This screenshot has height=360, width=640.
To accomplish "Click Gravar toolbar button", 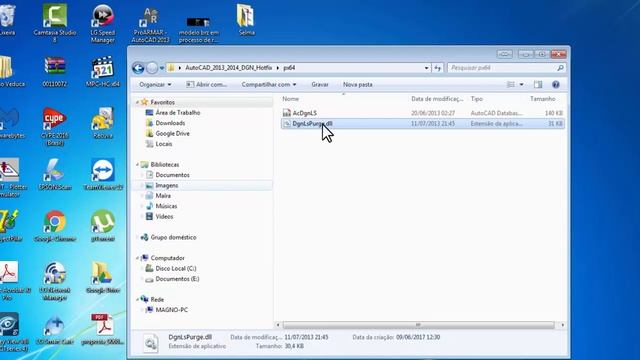I will pyautogui.click(x=320, y=84).
